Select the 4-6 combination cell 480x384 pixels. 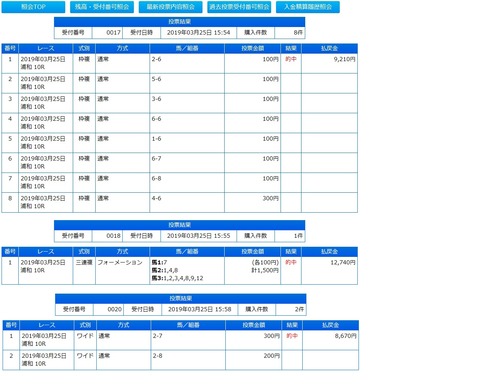187,202
